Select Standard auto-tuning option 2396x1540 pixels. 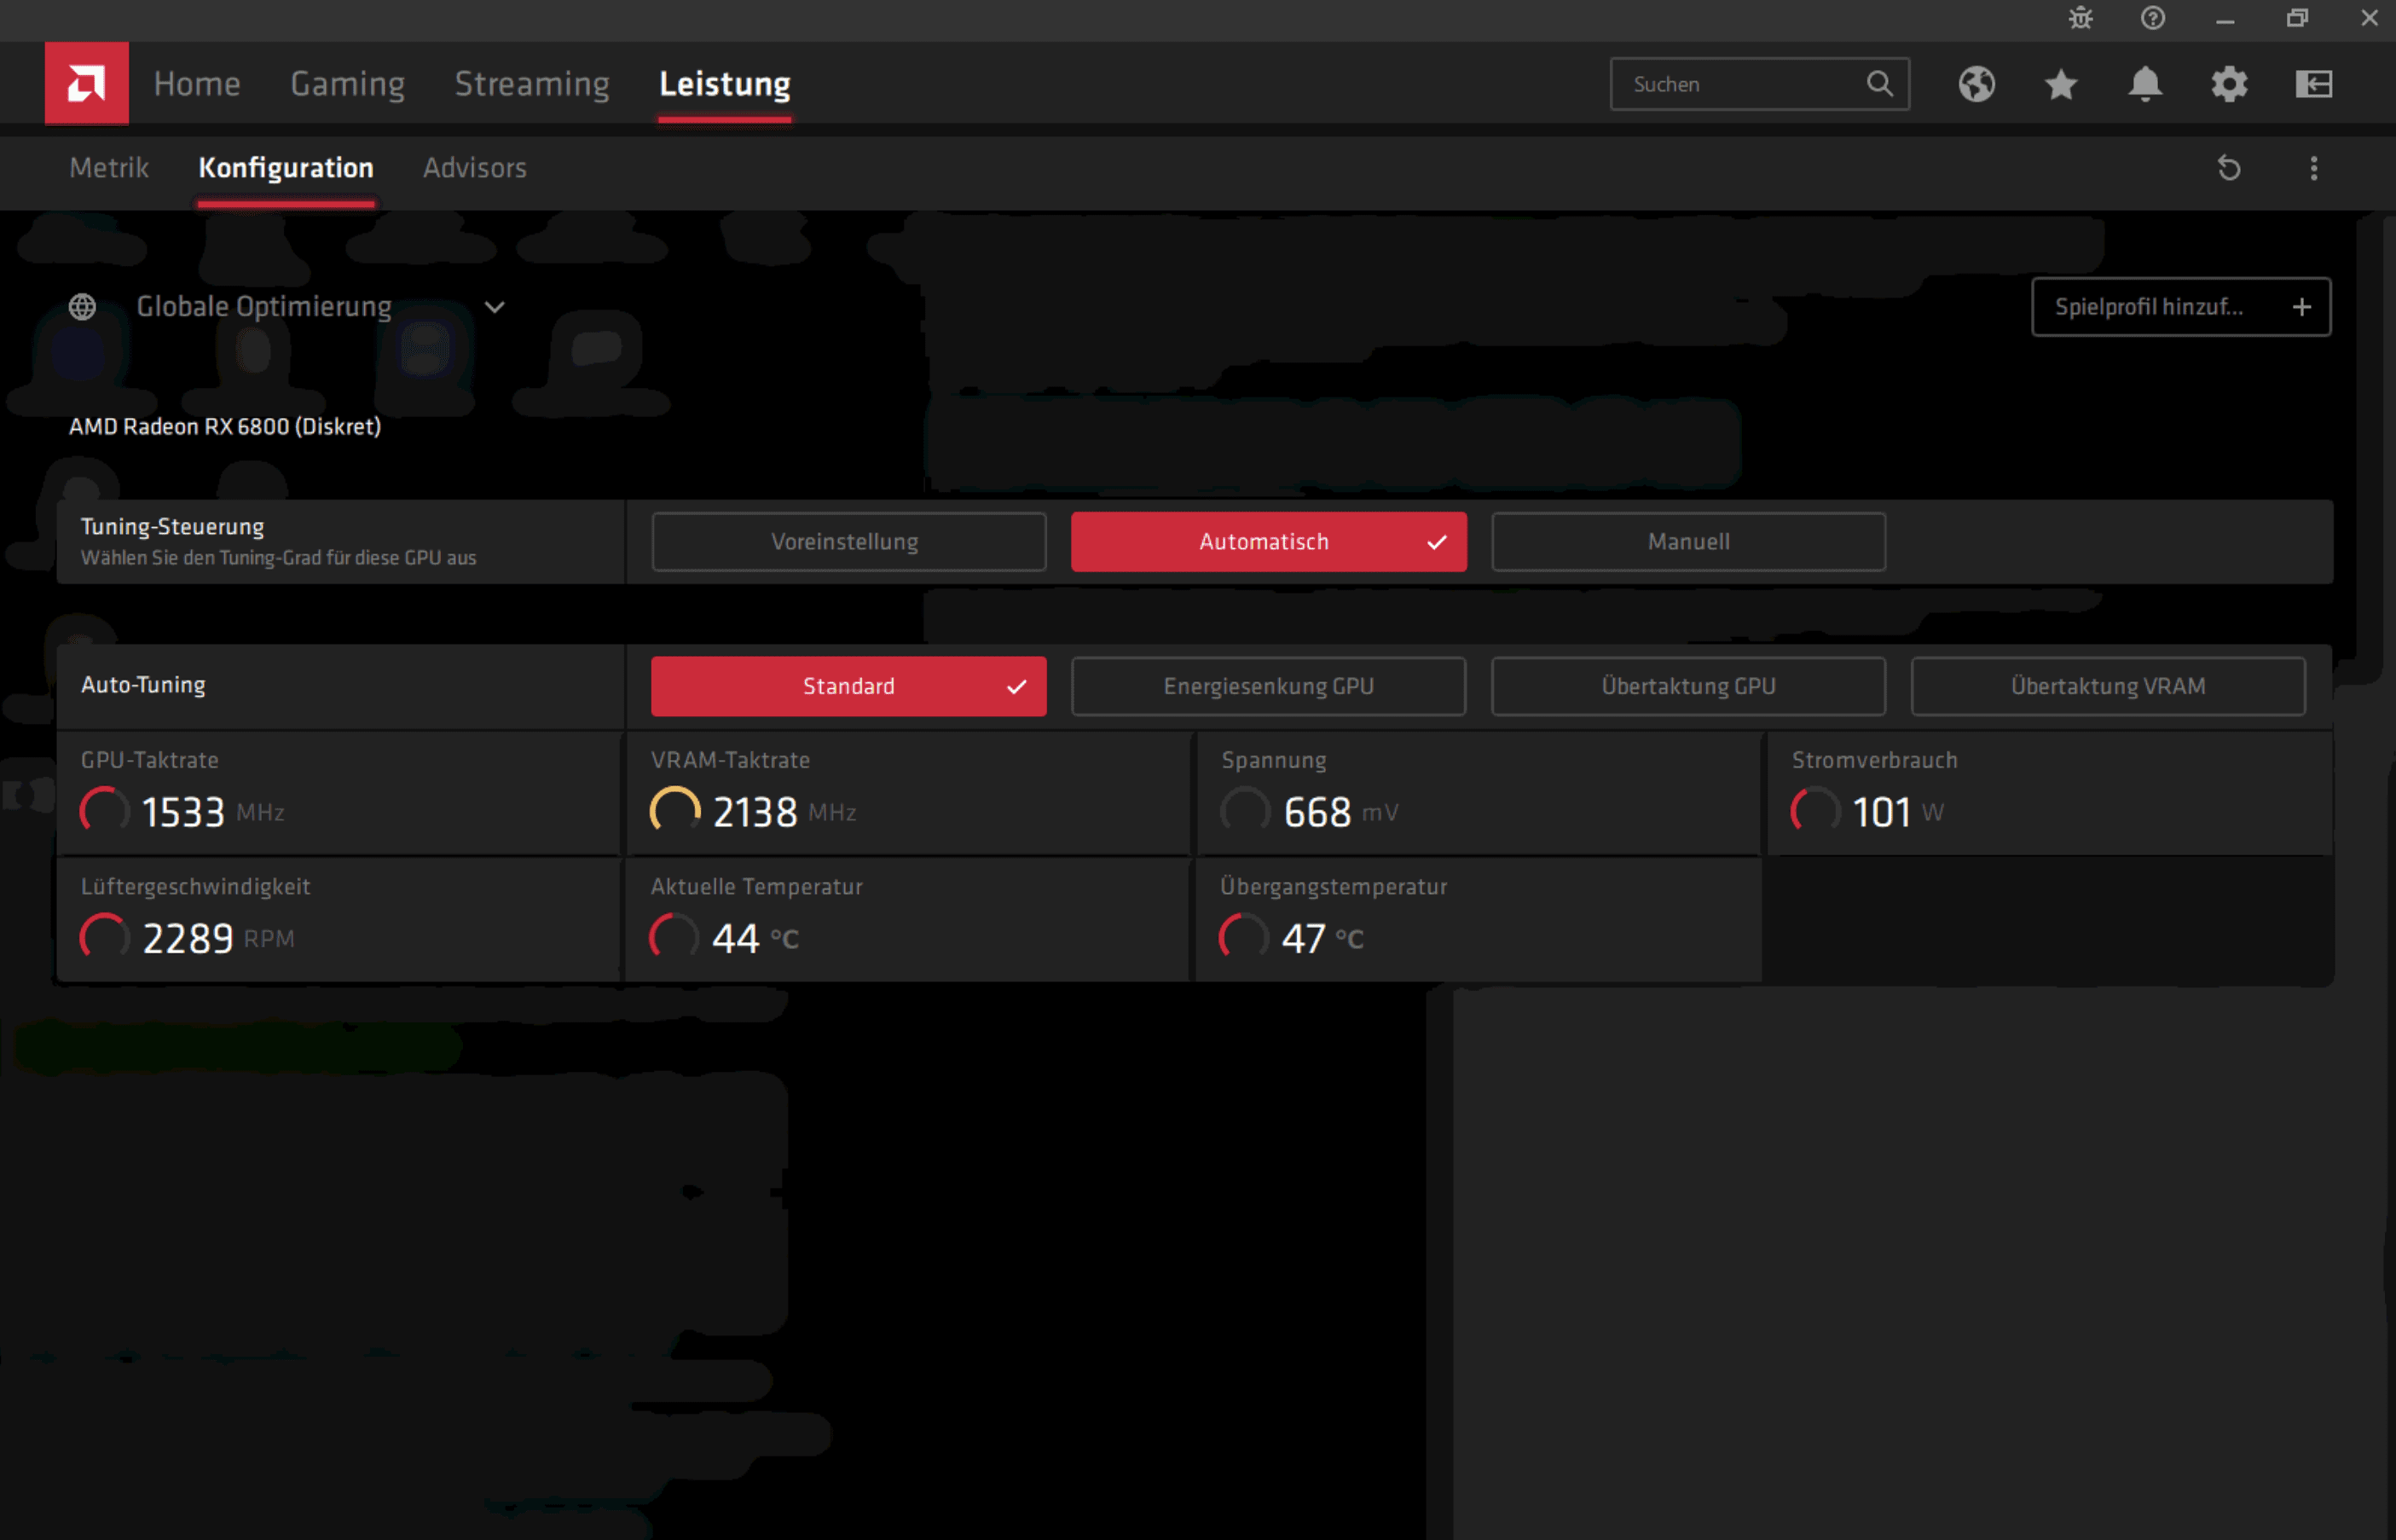coord(848,686)
